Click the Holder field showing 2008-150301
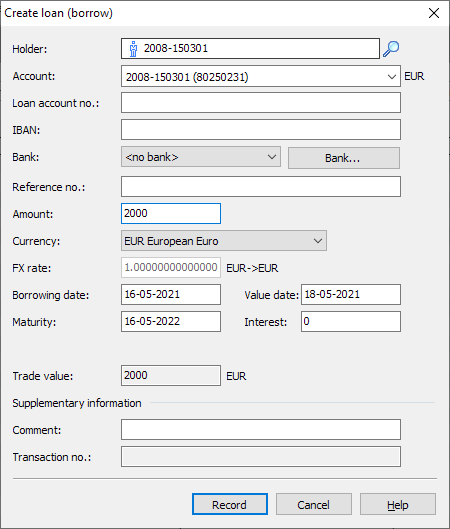 250,49
